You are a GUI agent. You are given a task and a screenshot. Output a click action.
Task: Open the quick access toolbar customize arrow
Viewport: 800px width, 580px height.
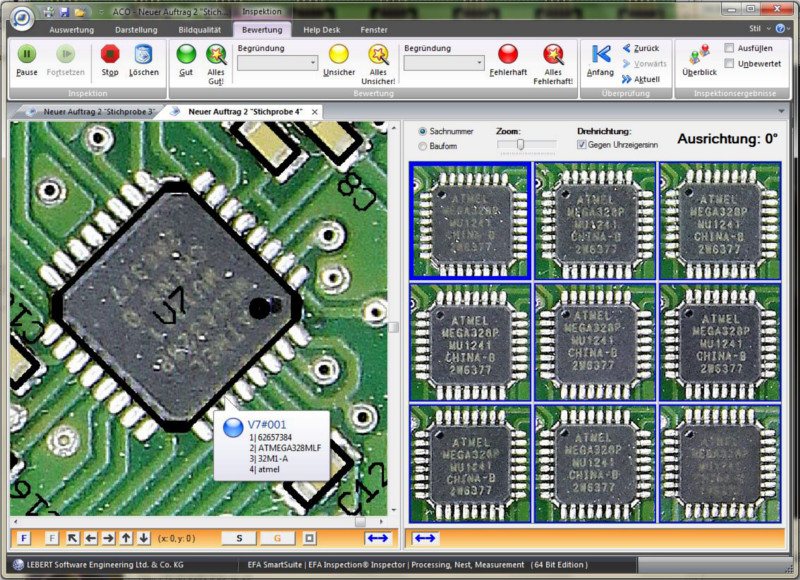[101, 12]
